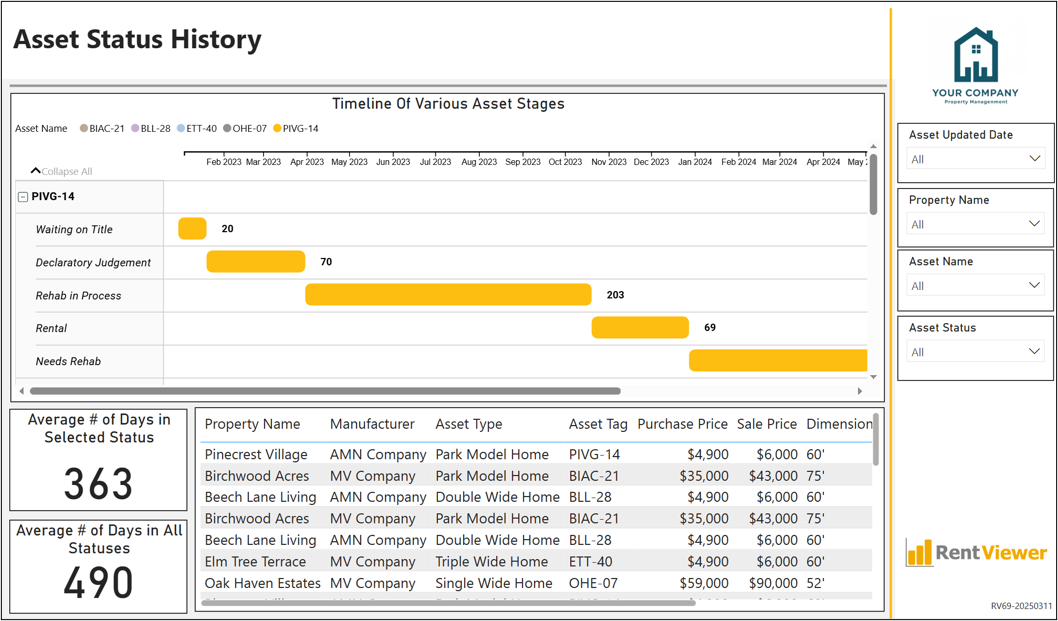Open the Asset Status filter dropdown

pos(976,352)
